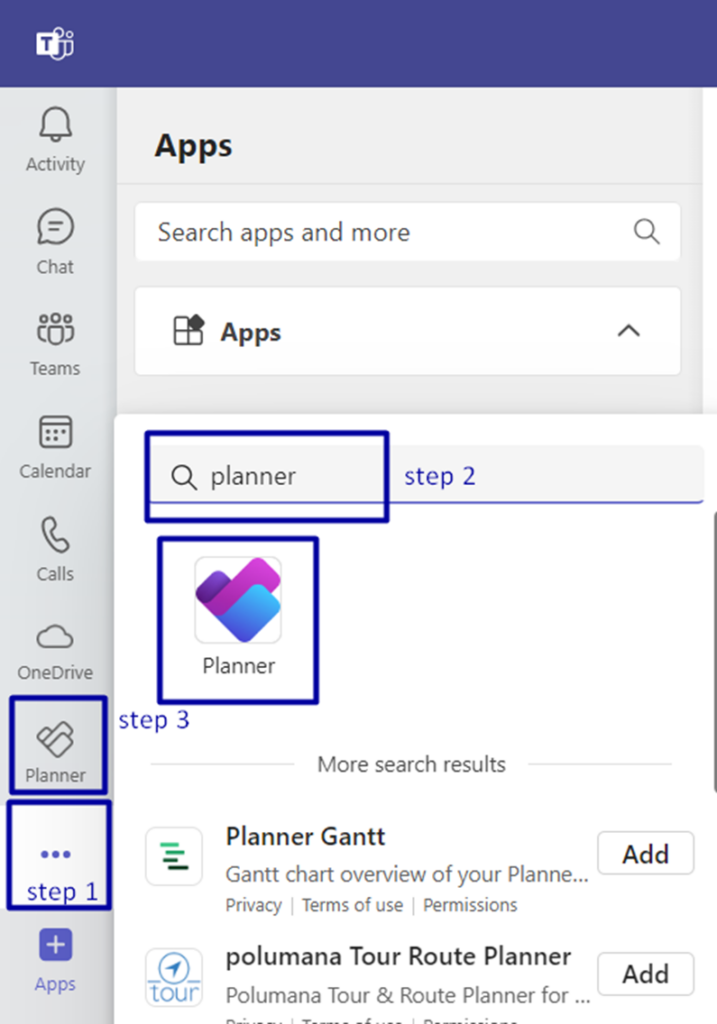Open the pinned Planner sidebar icon

pyautogui.click(x=57, y=738)
